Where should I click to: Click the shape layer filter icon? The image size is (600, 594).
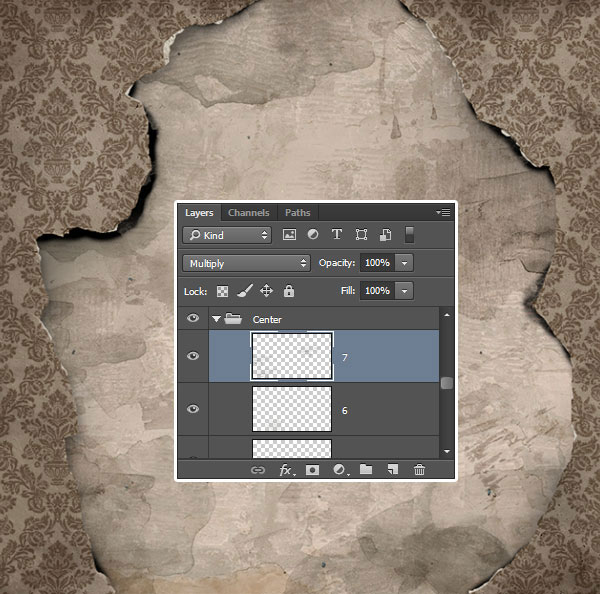point(361,235)
